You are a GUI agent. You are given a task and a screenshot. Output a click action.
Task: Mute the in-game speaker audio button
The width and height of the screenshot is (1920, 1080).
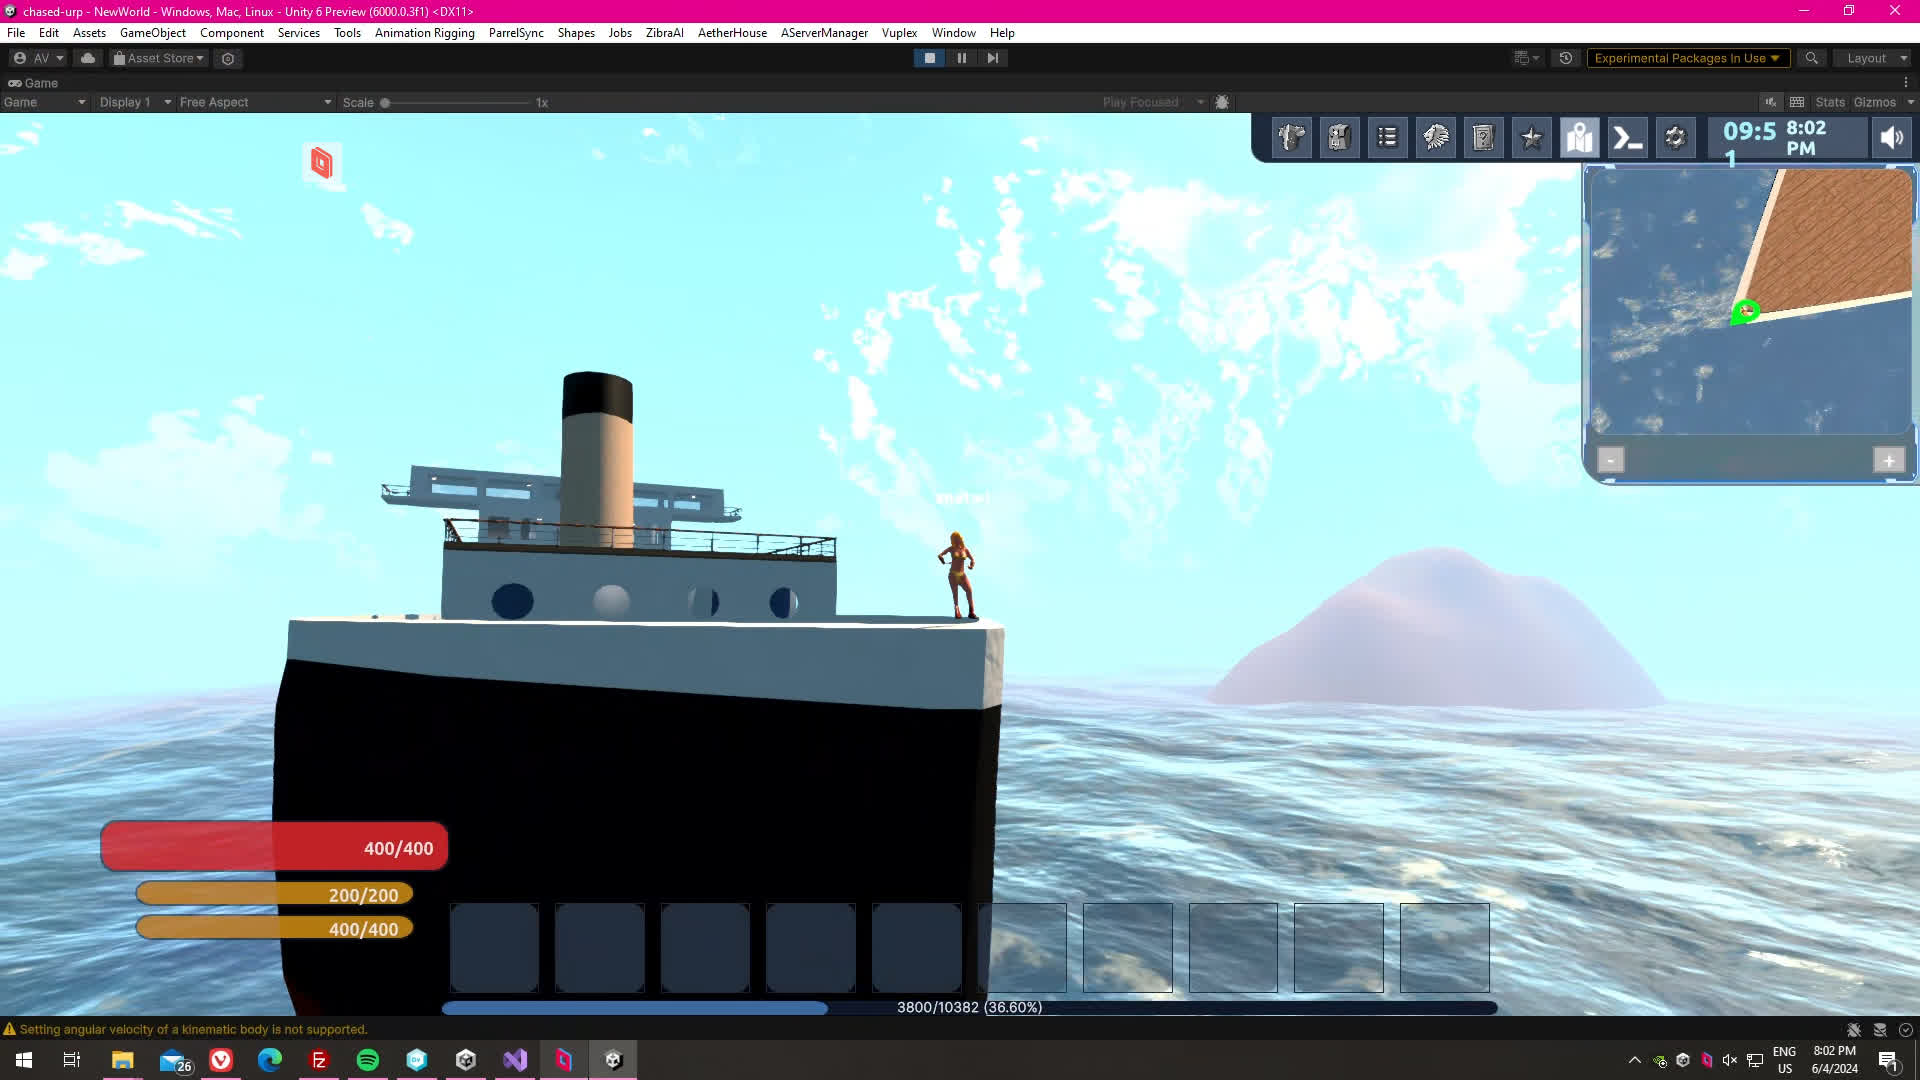click(x=1891, y=138)
